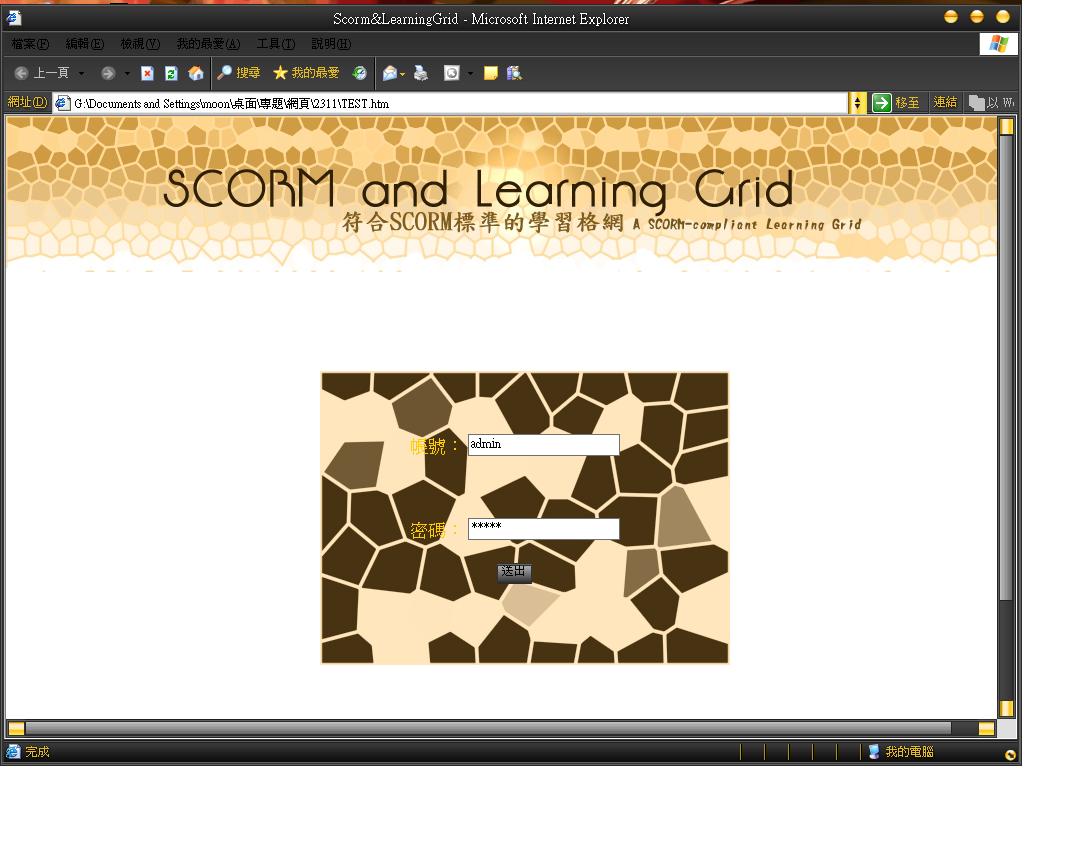Screen dimensions: 1068x862
Task: Click the 移至 Go button
Action: (896, 103)
